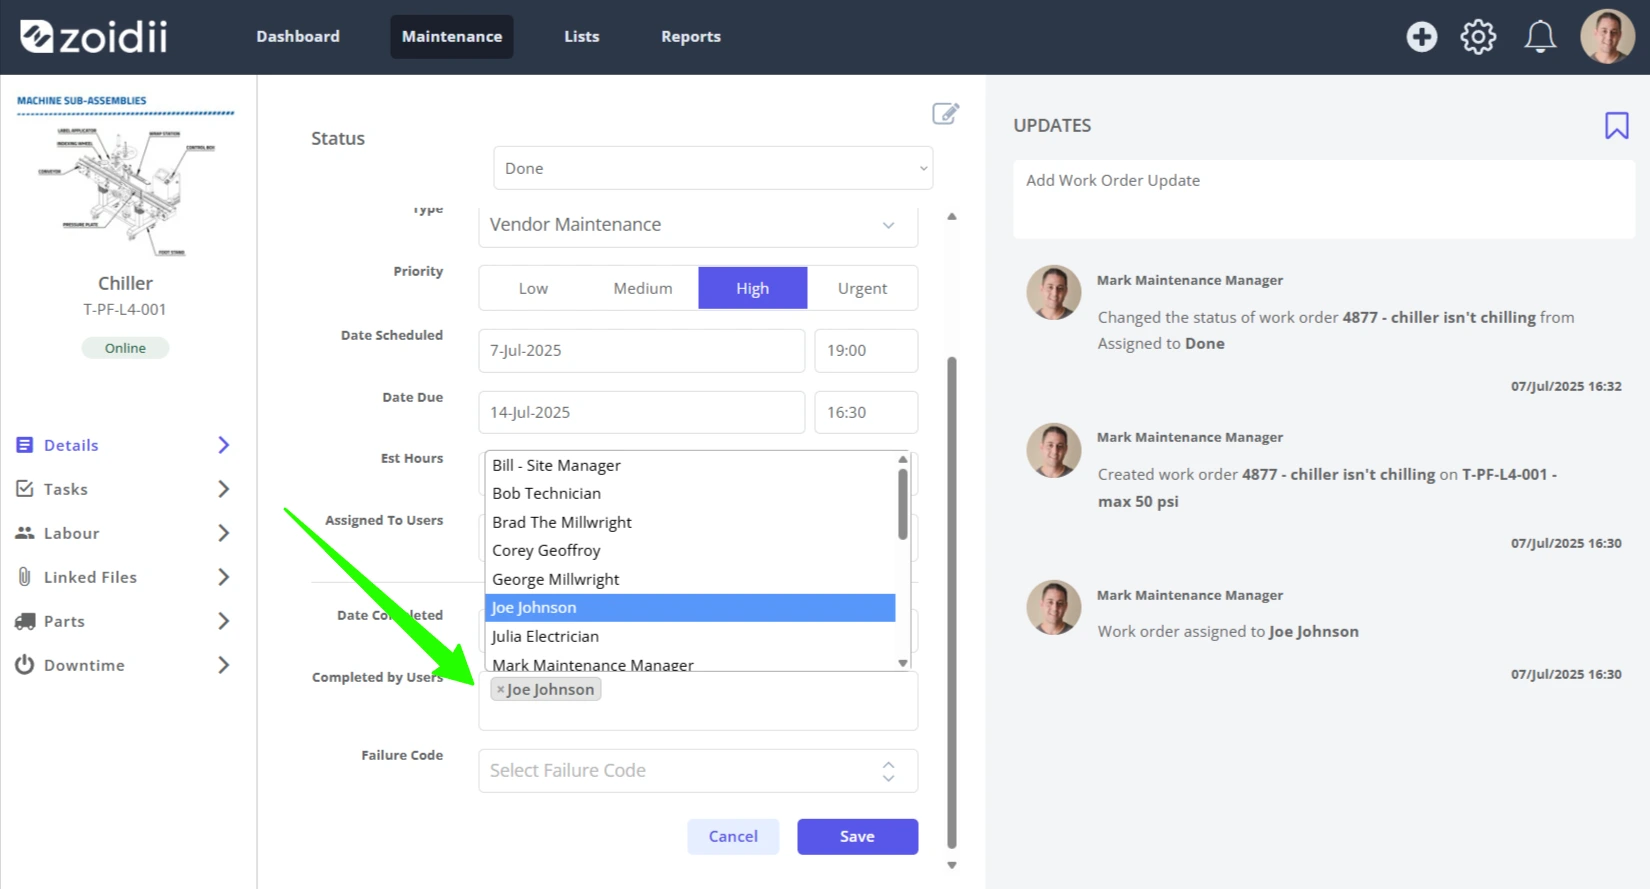The image size is (1650, 889).
Task: Open the Maintenance menu
Action: (452, 37)
